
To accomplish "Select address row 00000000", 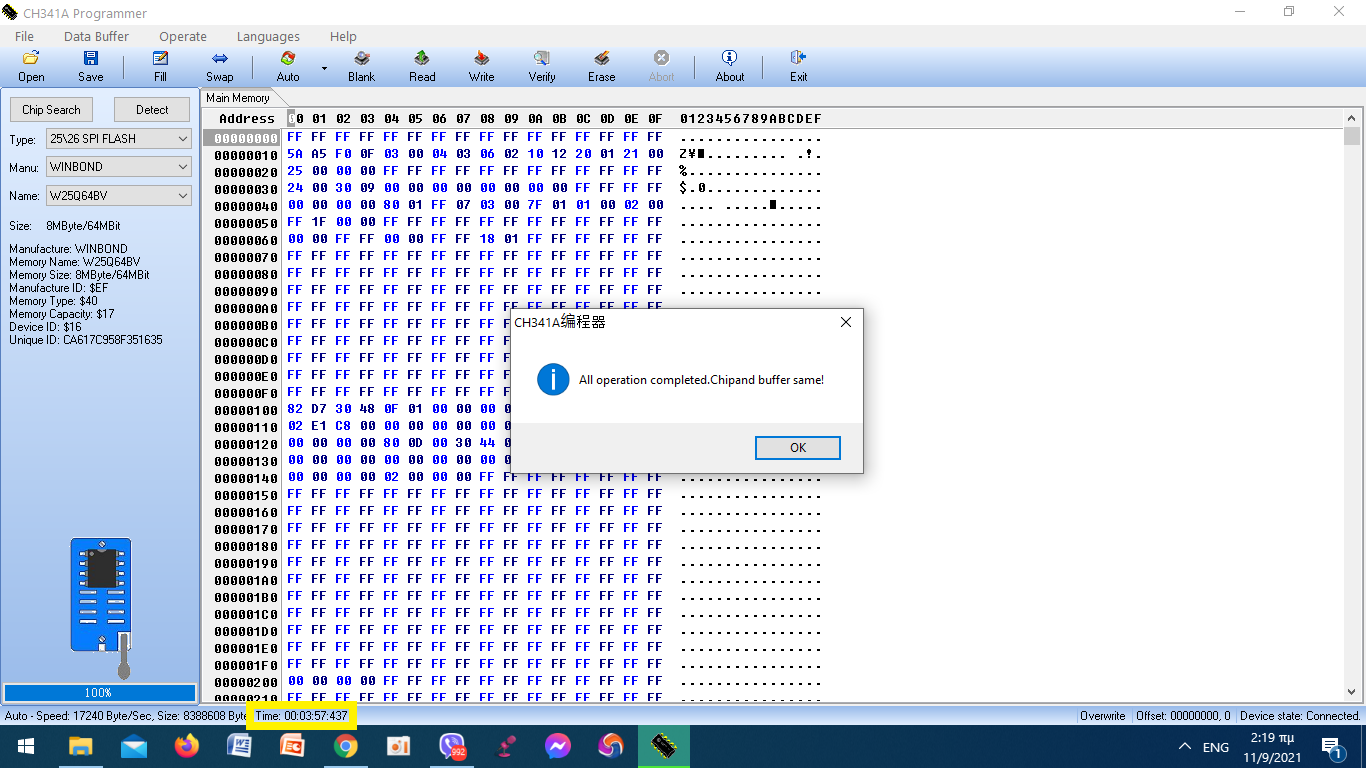I will pyautogui.click(x=247, y=137).
